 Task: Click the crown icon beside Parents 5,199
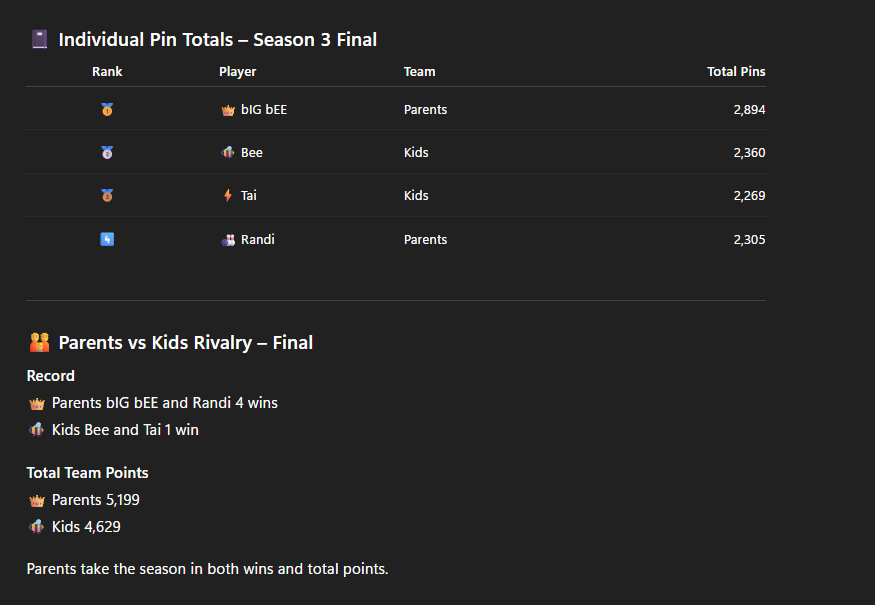pos(37,500)
